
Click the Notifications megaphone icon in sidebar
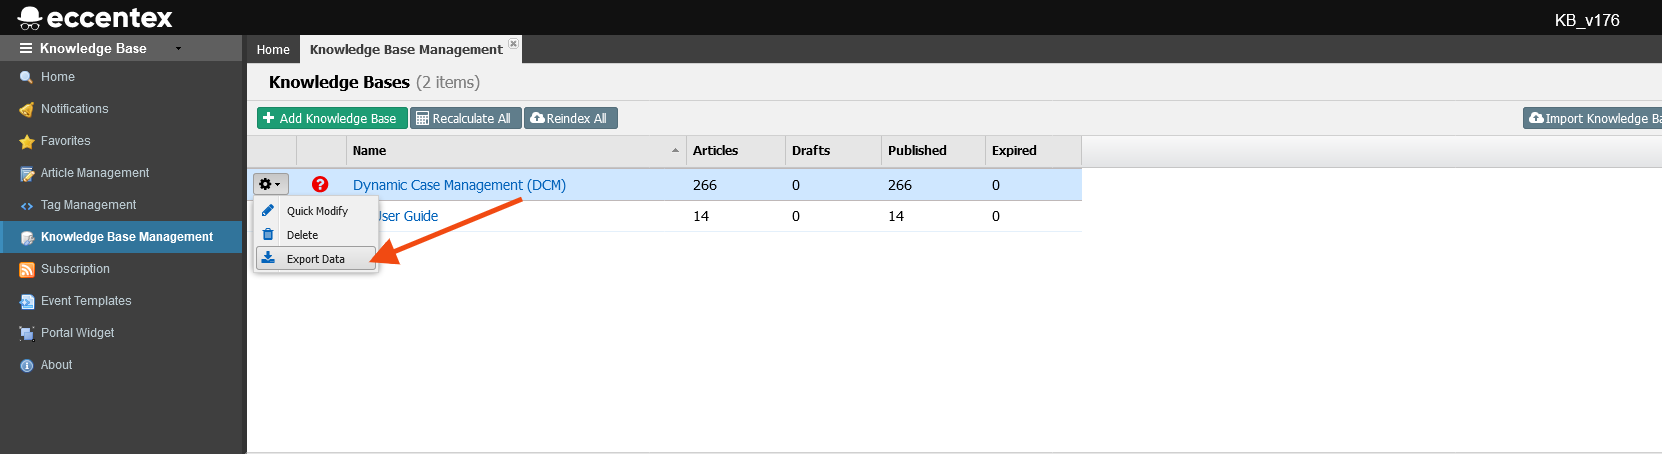coord(27,109)
